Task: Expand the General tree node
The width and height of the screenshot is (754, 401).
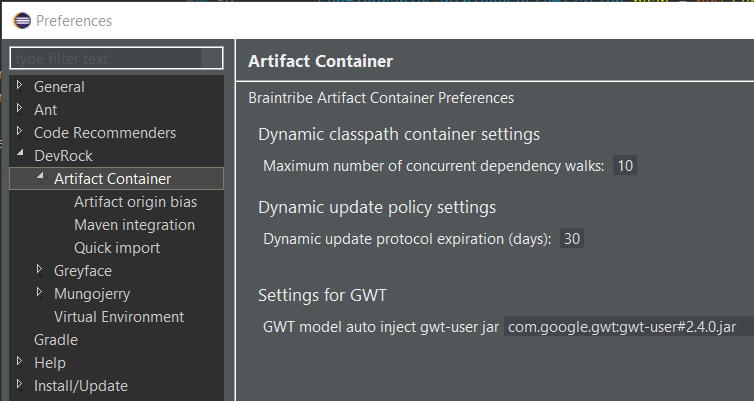Action: tap(19, 87)
